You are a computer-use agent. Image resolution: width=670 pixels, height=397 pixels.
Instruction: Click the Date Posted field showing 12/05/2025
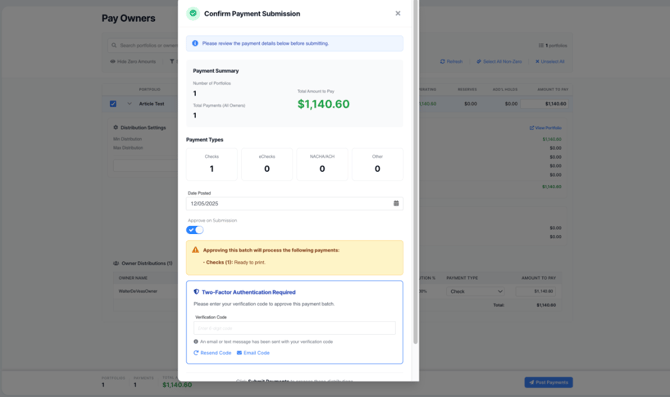tap(294, 203)
